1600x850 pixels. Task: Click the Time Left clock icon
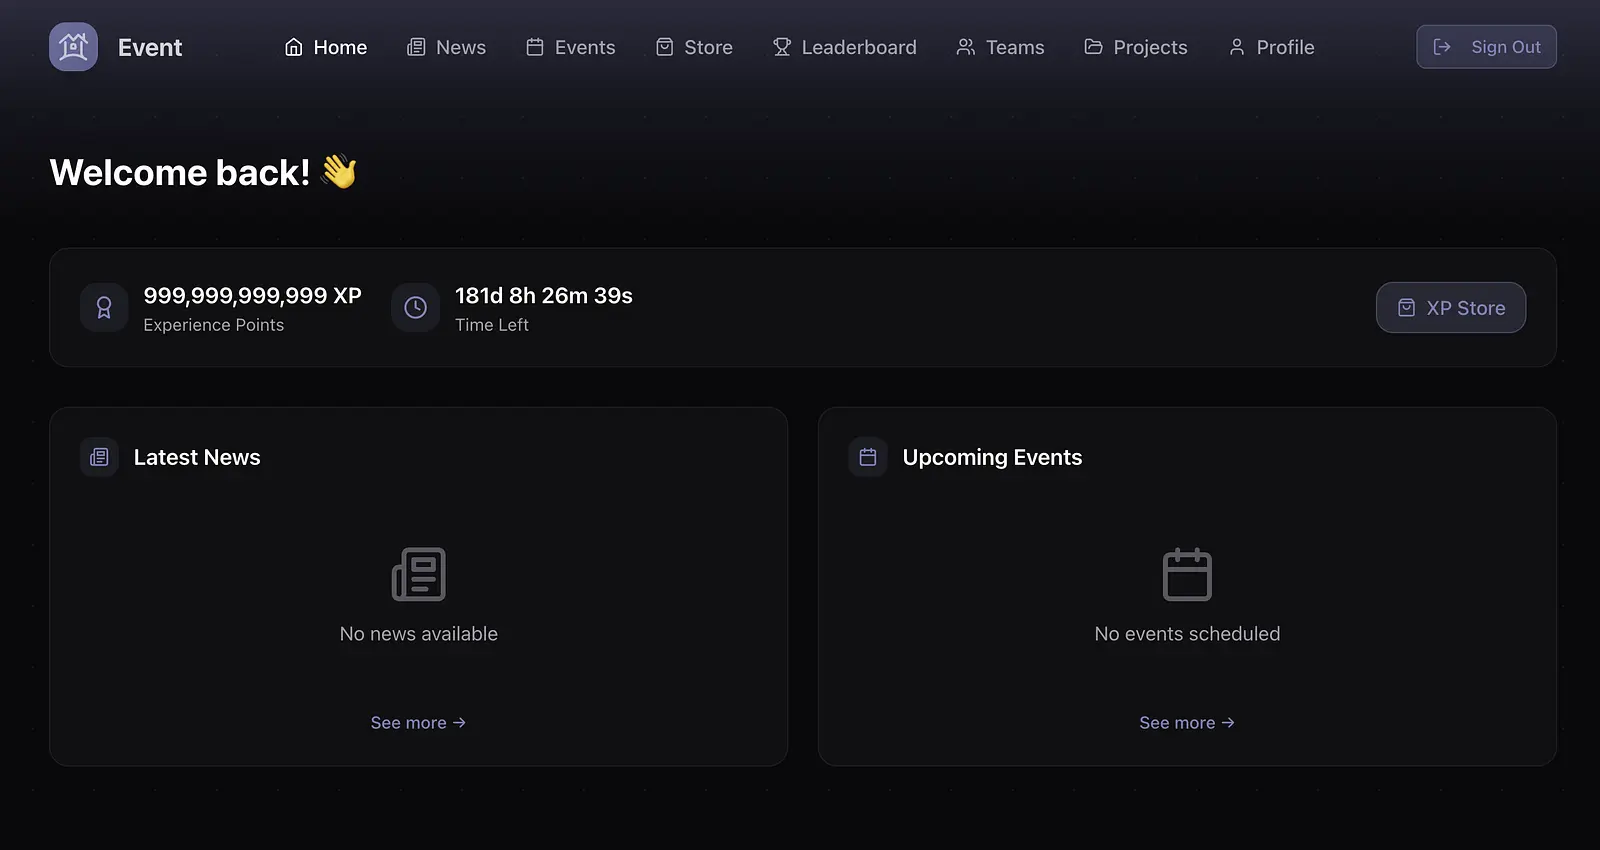click(x=415, y=308)
